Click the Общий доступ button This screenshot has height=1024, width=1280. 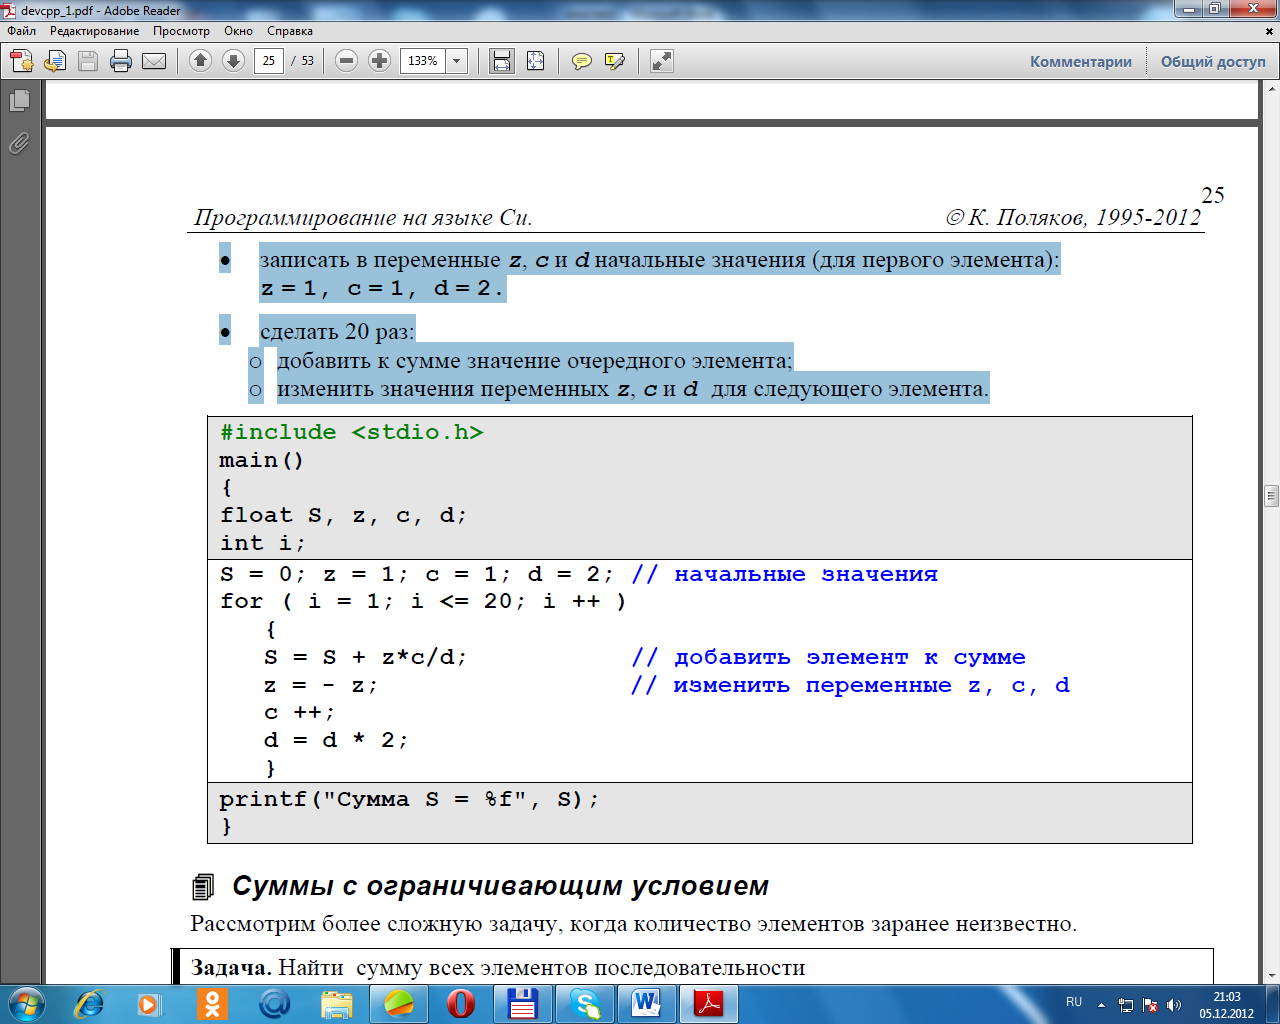[x=1213, y=61]
